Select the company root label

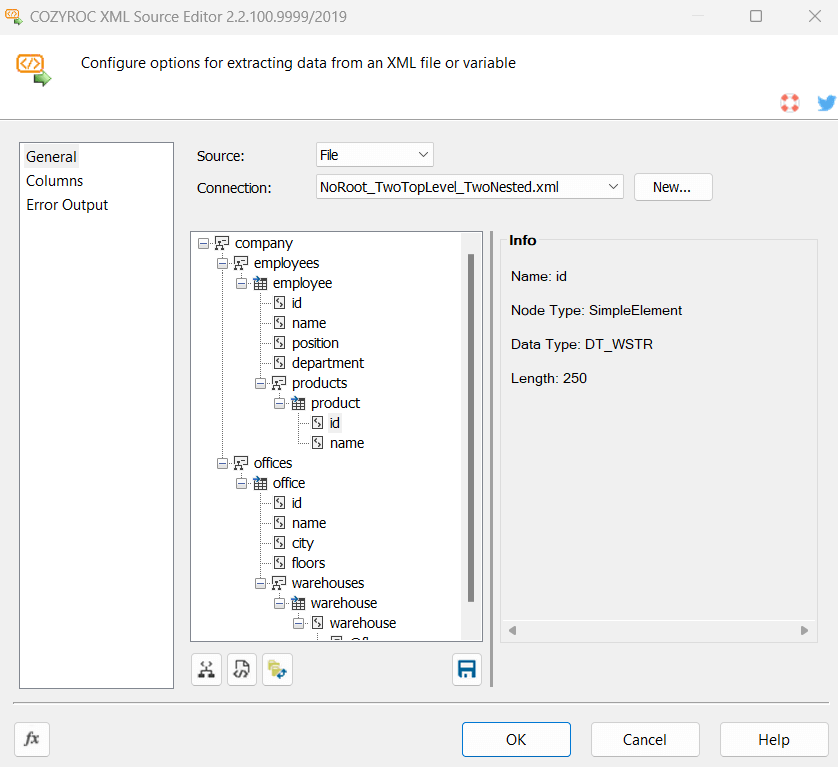[263, 243]
